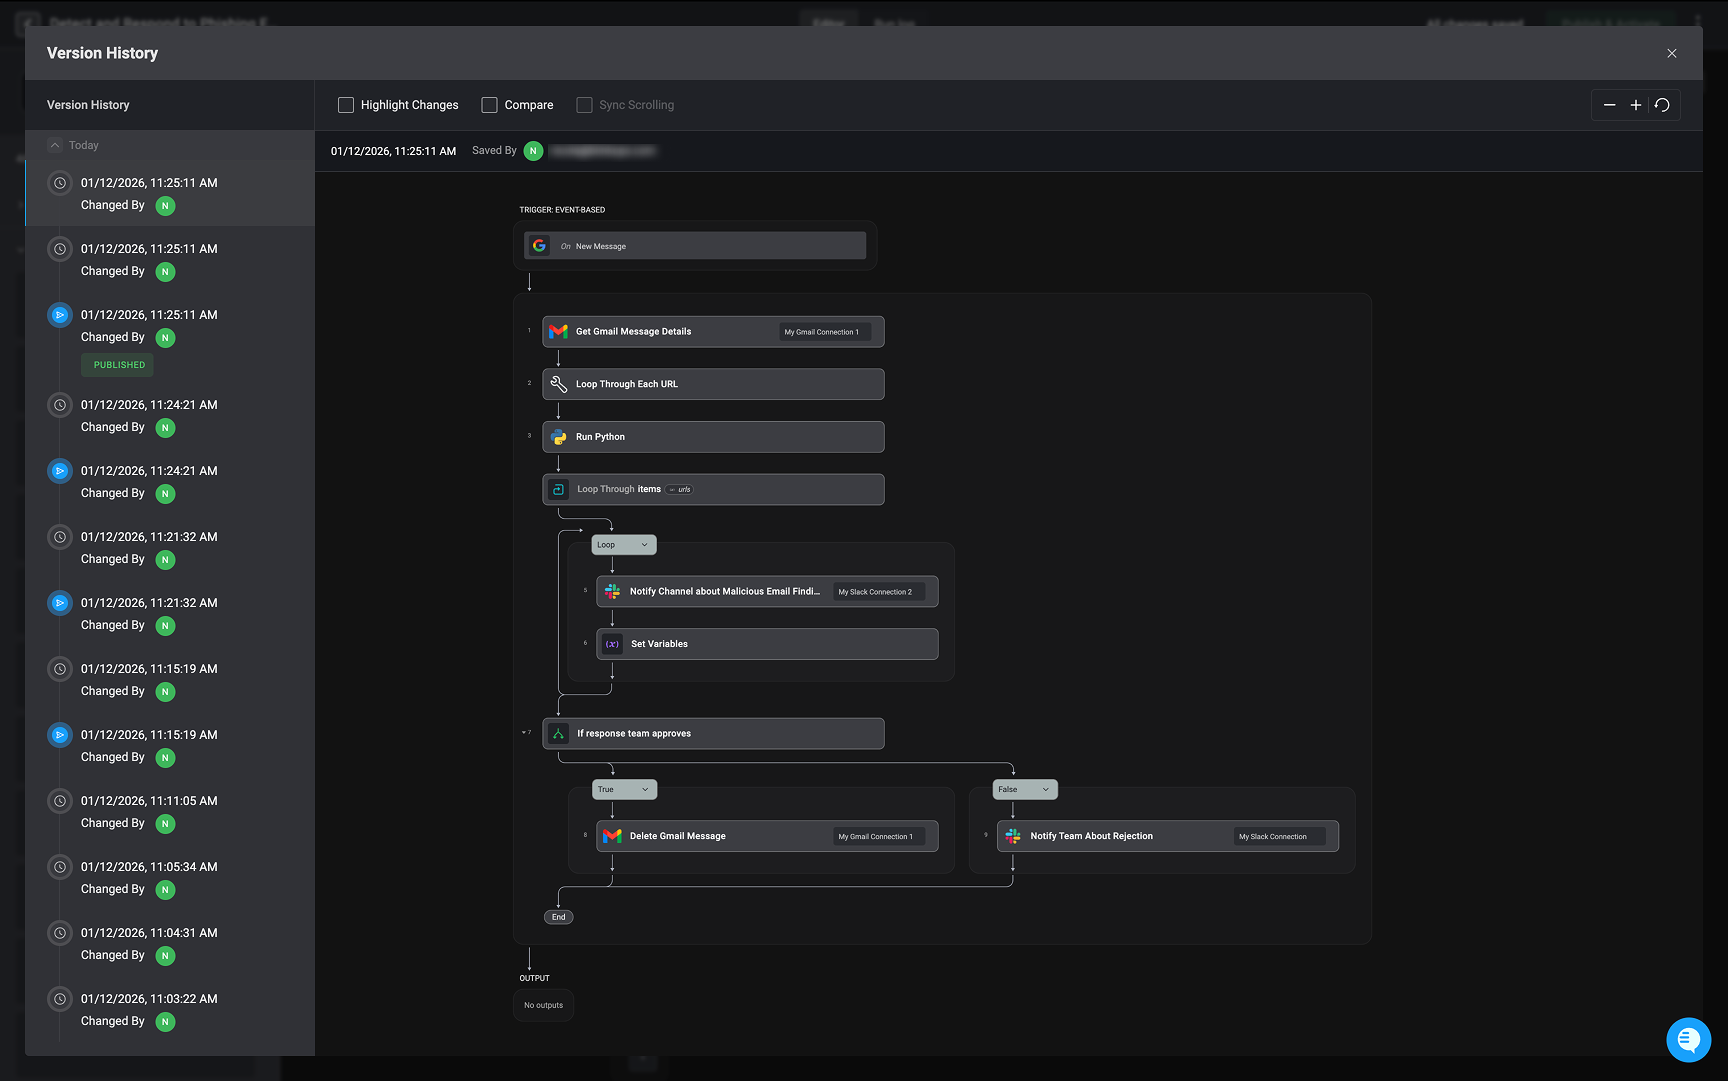Open the True branch dropdown
The image size is (1728, 1081).
(x=624, y=789)
